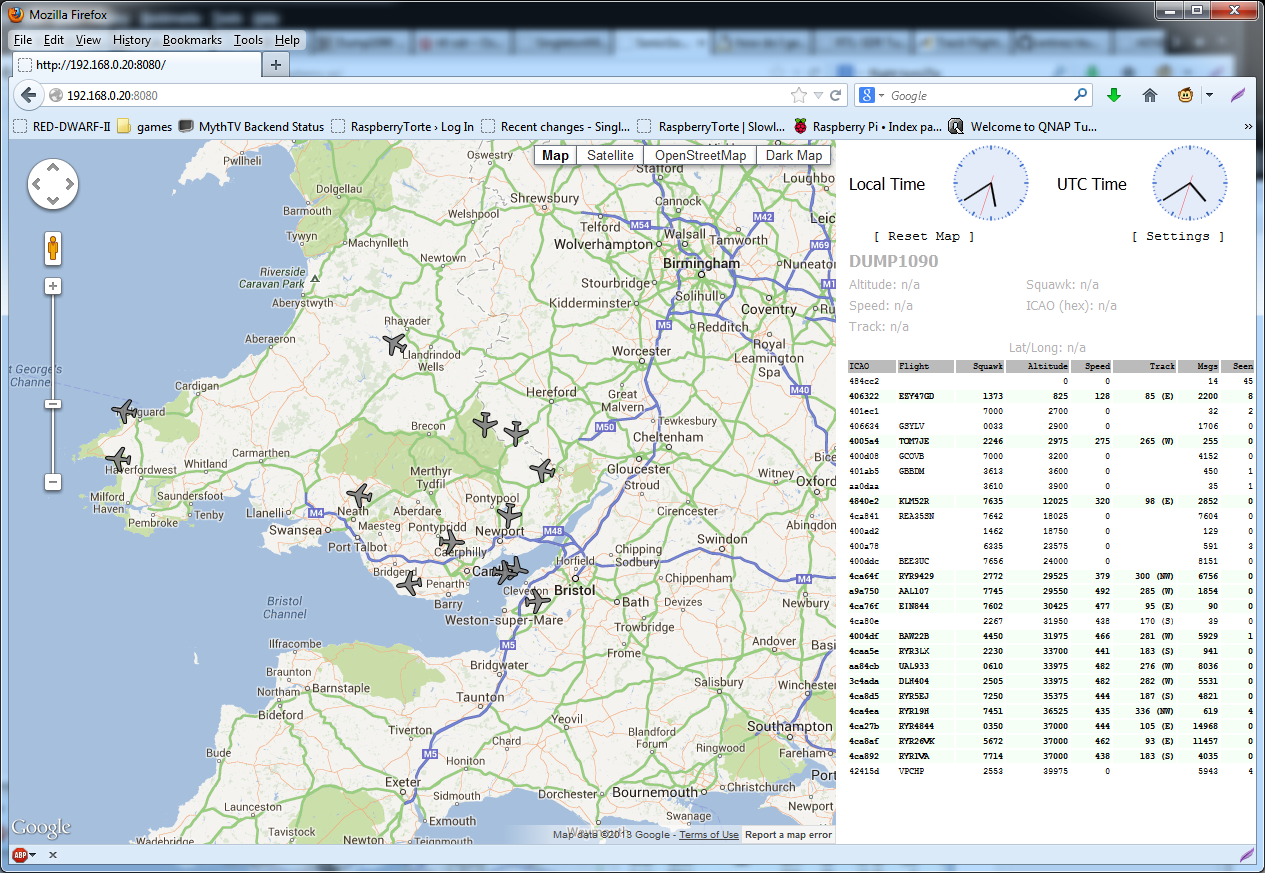The image size is (1265, 873).
Task: Open search engine dropdown next to Google icon
Action: [880, 96]
